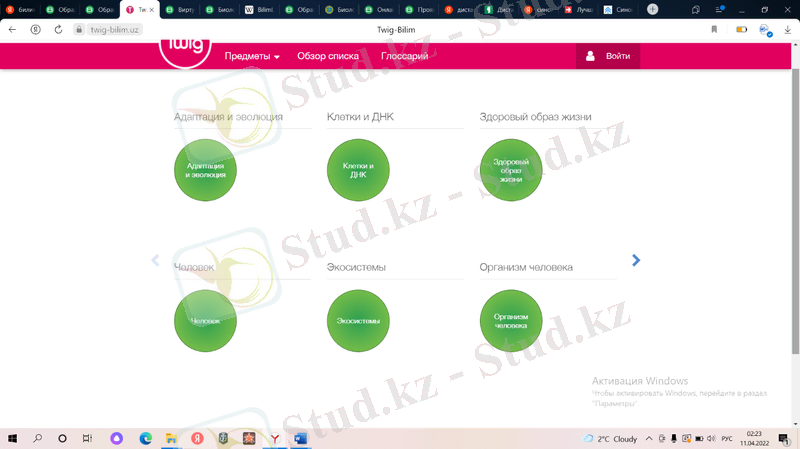Close the active Twig tab

152,10
